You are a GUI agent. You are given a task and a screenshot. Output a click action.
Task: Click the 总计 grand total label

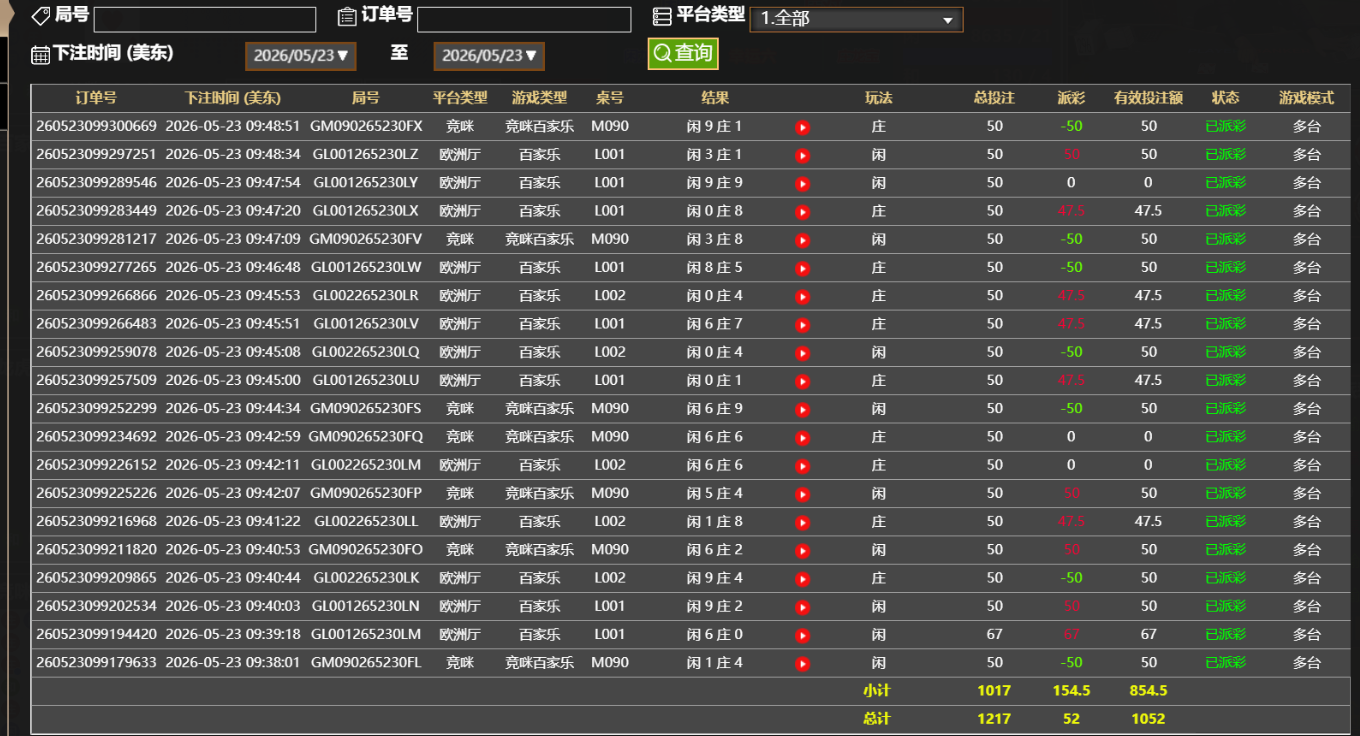point(877,719)
